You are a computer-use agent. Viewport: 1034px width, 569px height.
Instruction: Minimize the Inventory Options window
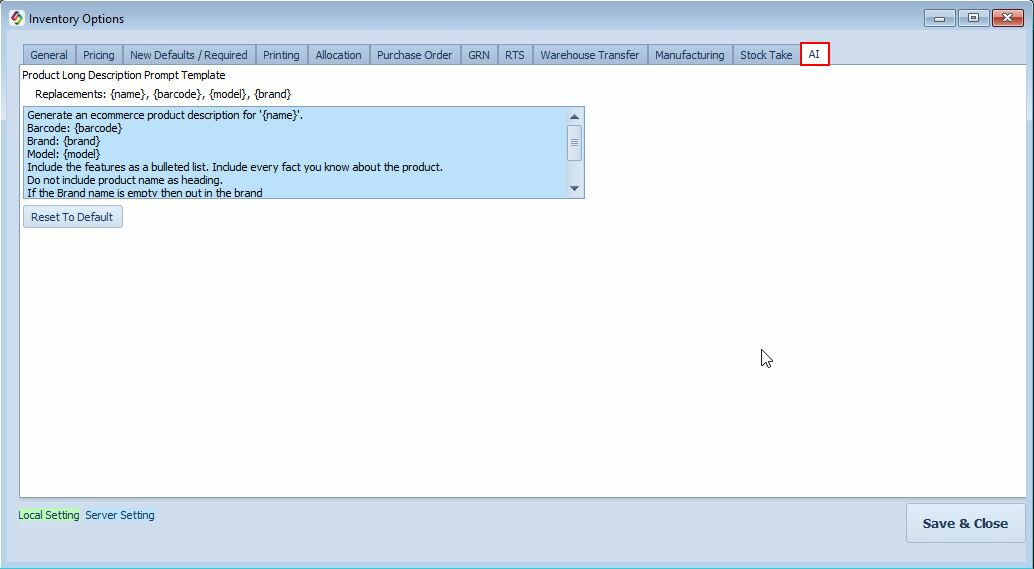tap(939, 18)
